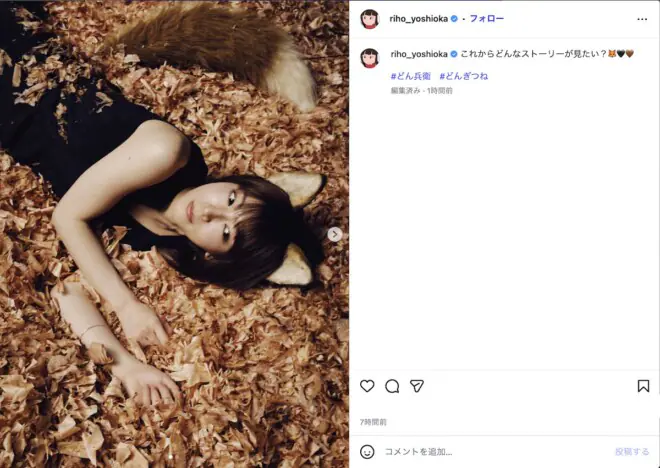Image resolution: width=660 pixels, height=468 pixels.
Task: Open the #どん兵衛 hashtag
Action: [x=410, y=76]
